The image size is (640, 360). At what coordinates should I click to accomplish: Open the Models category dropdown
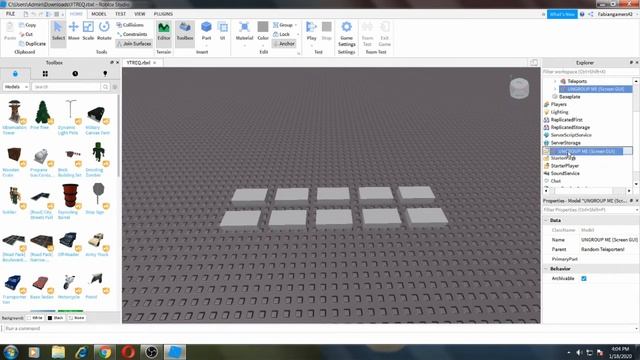[x=16, y=87]
